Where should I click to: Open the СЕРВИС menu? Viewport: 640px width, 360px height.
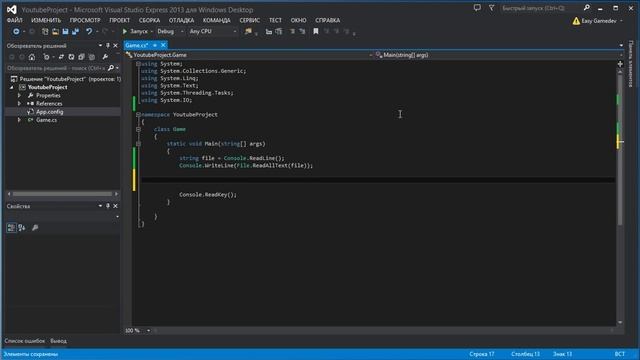tap(249, 20)
